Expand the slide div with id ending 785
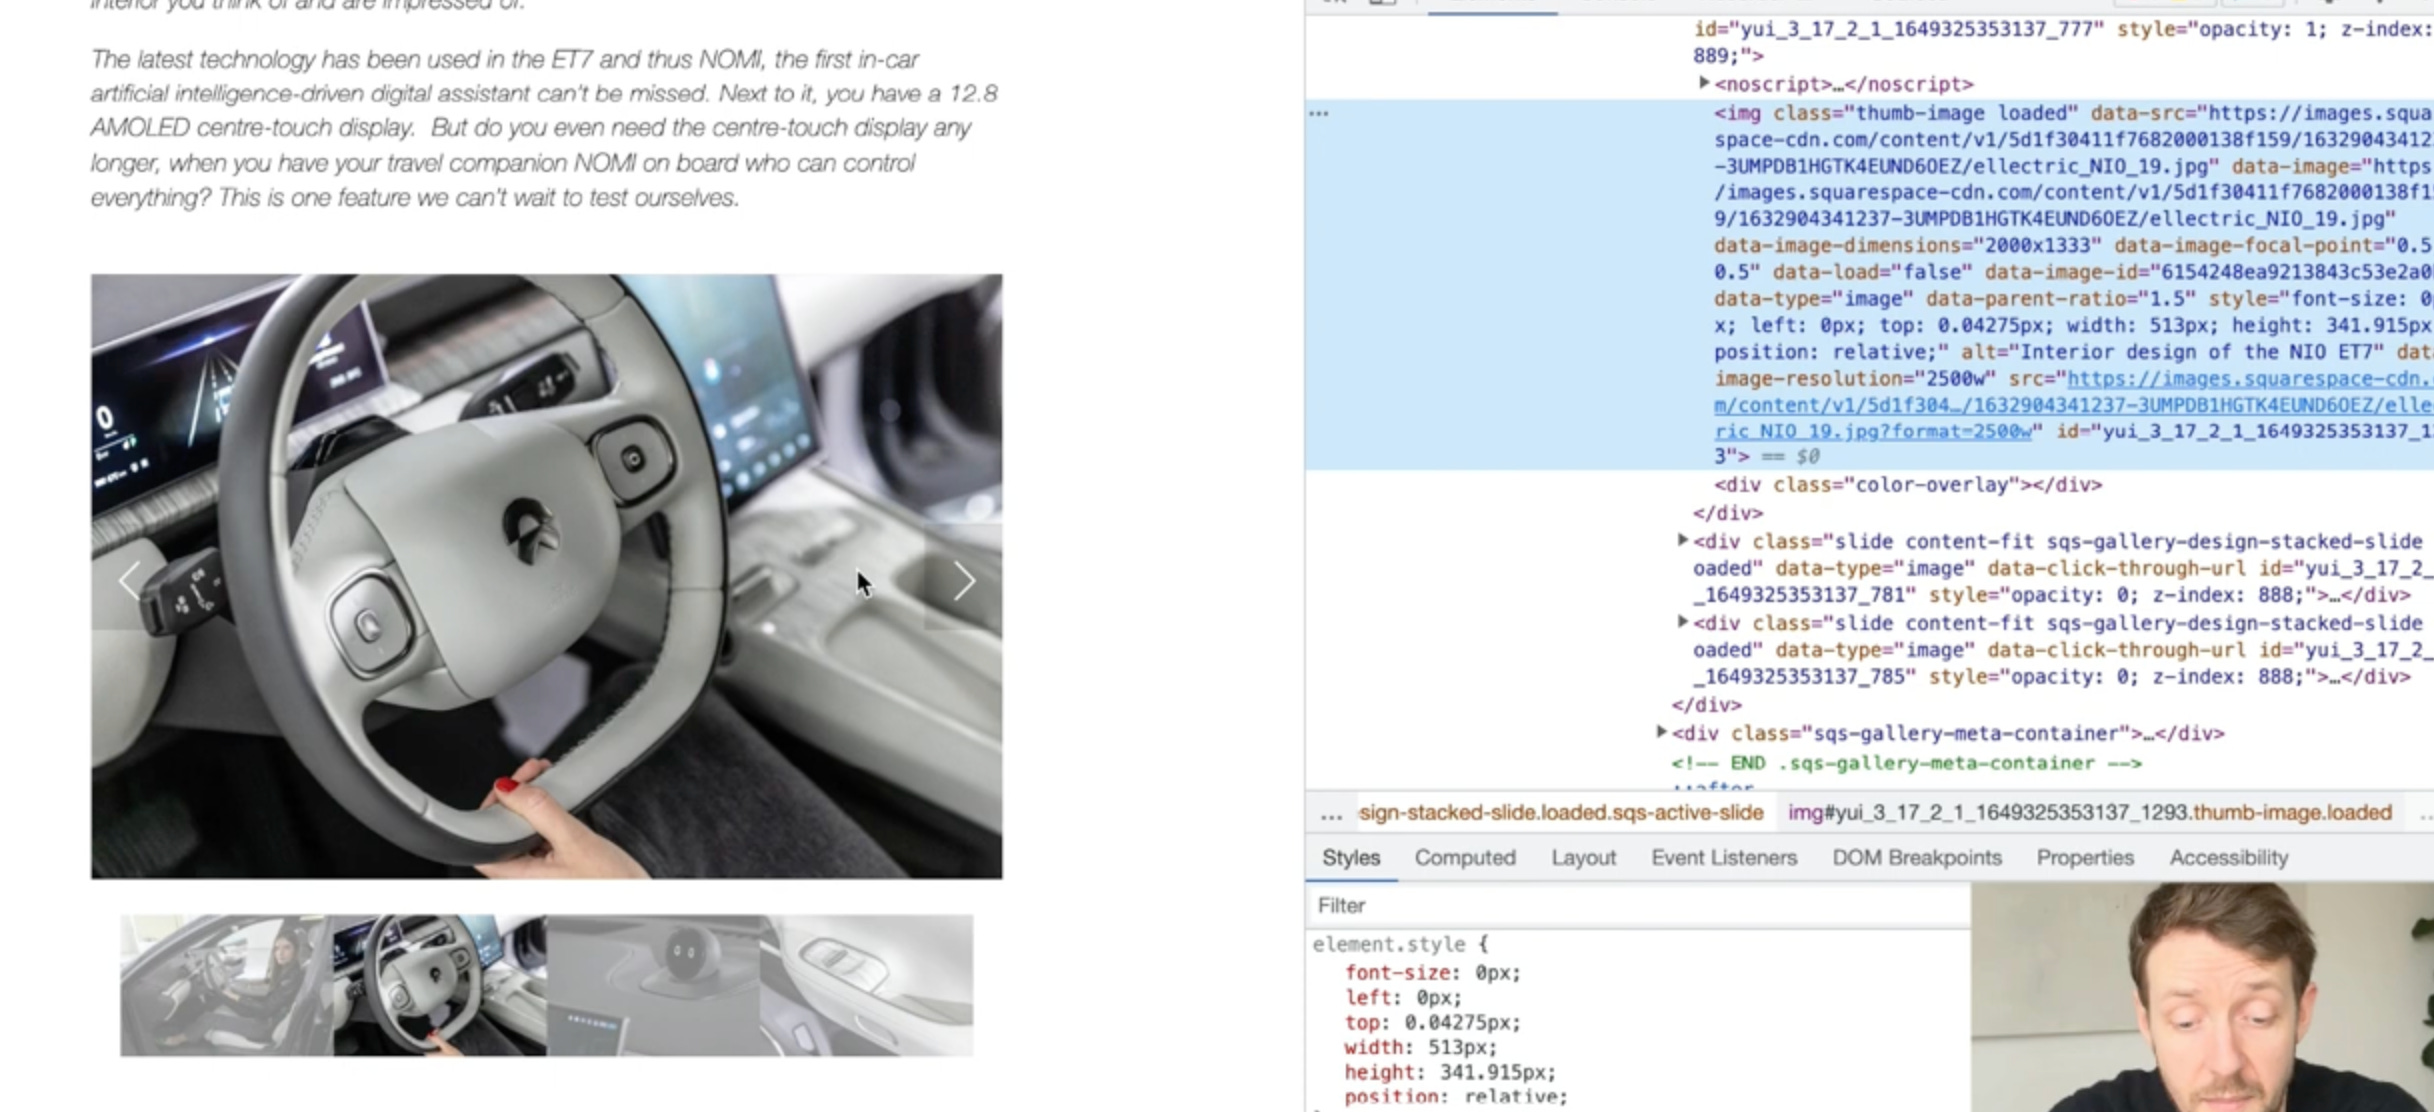2434x1112 pixels. [1682, 622]
